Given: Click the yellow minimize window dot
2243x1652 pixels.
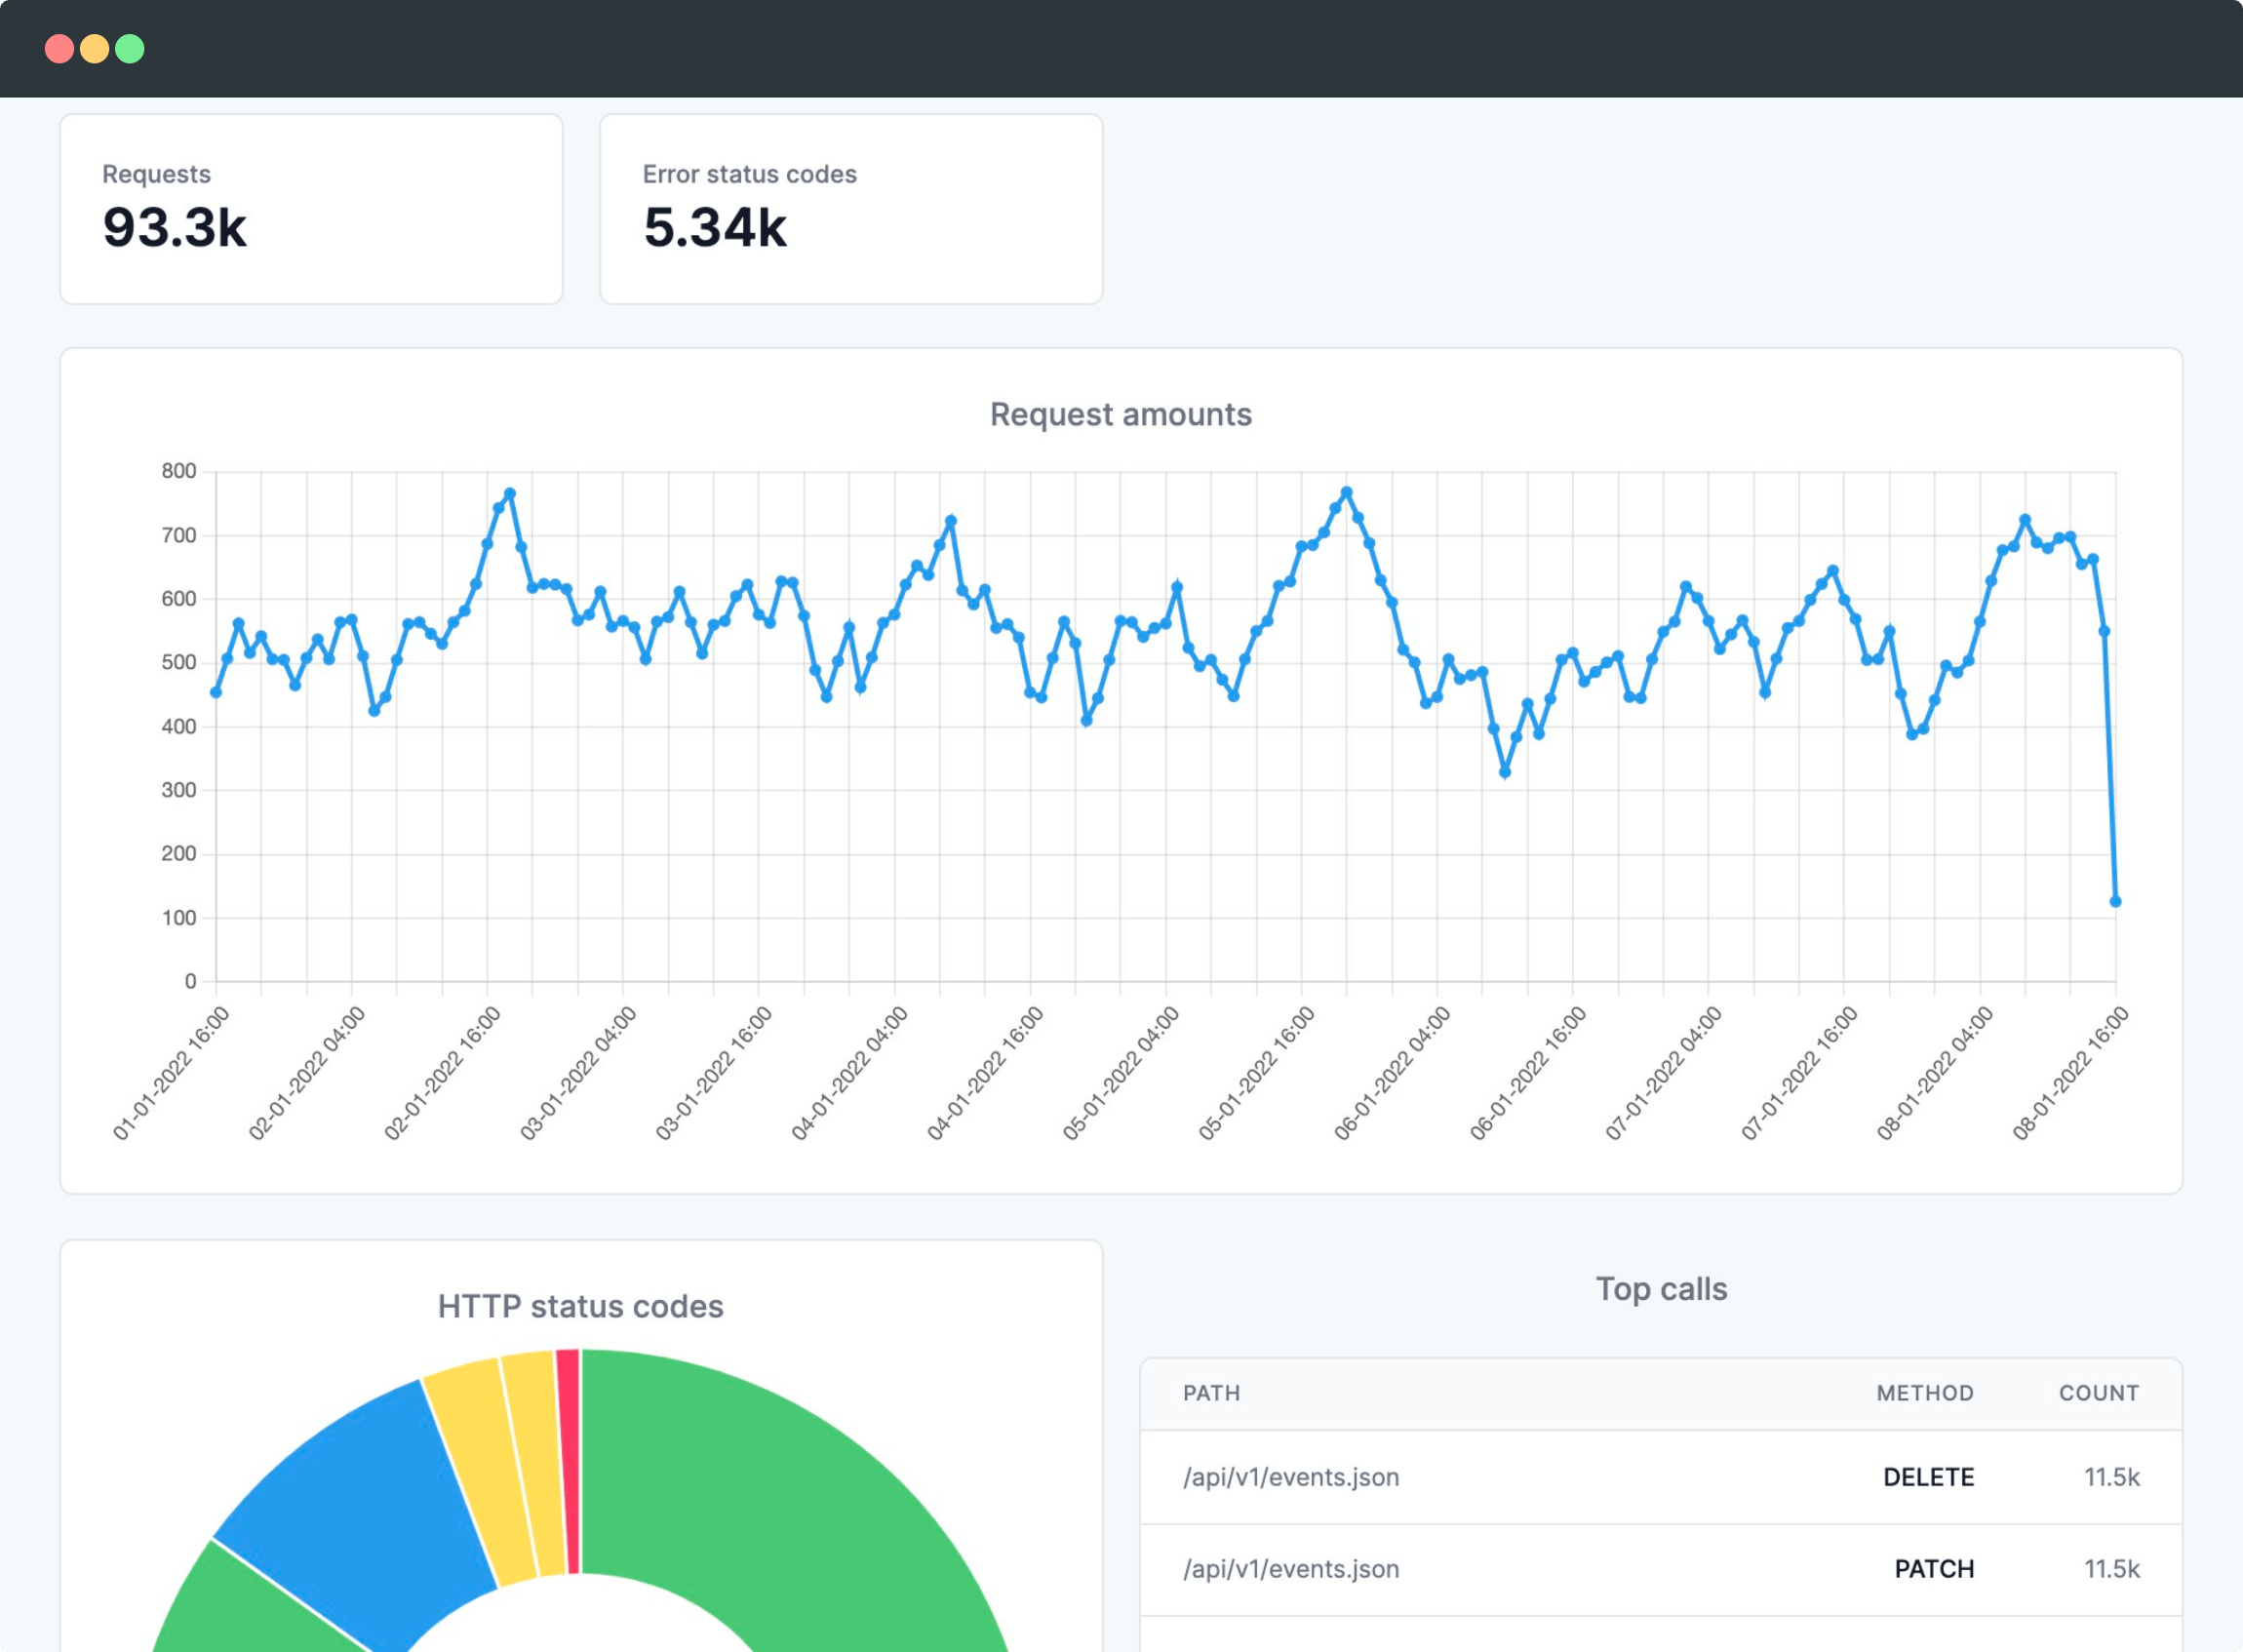Looking at the screenshot, I should point(94,49).
